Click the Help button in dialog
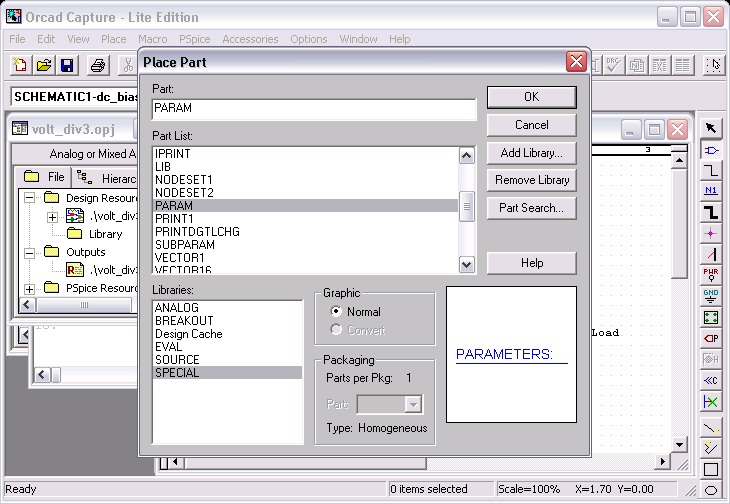The width and height of the screenshot is (730, 504). coord(532,263)
